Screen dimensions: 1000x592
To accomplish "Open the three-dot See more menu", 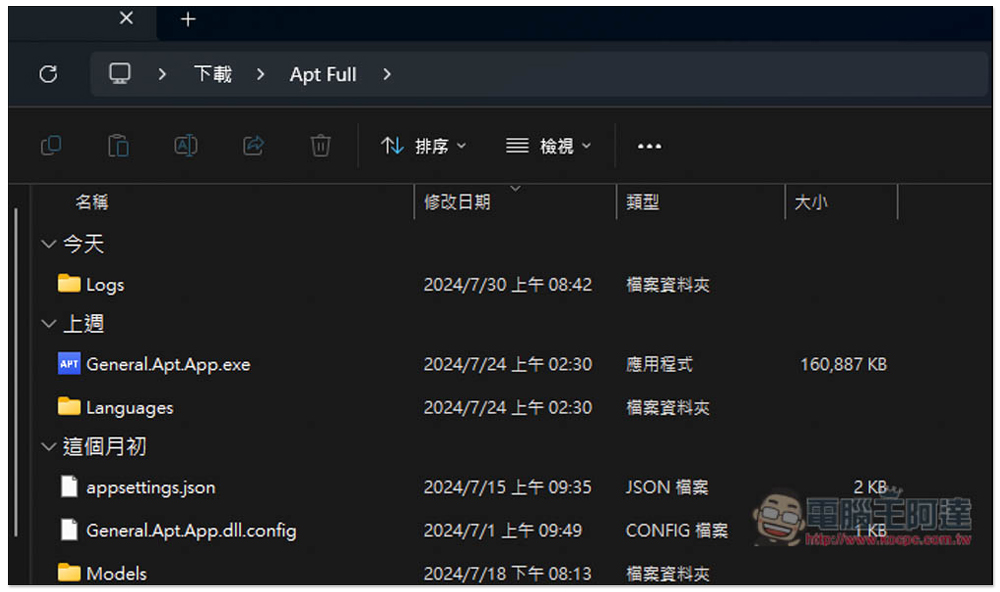I will pyautogui.click(x=649, y=146).
